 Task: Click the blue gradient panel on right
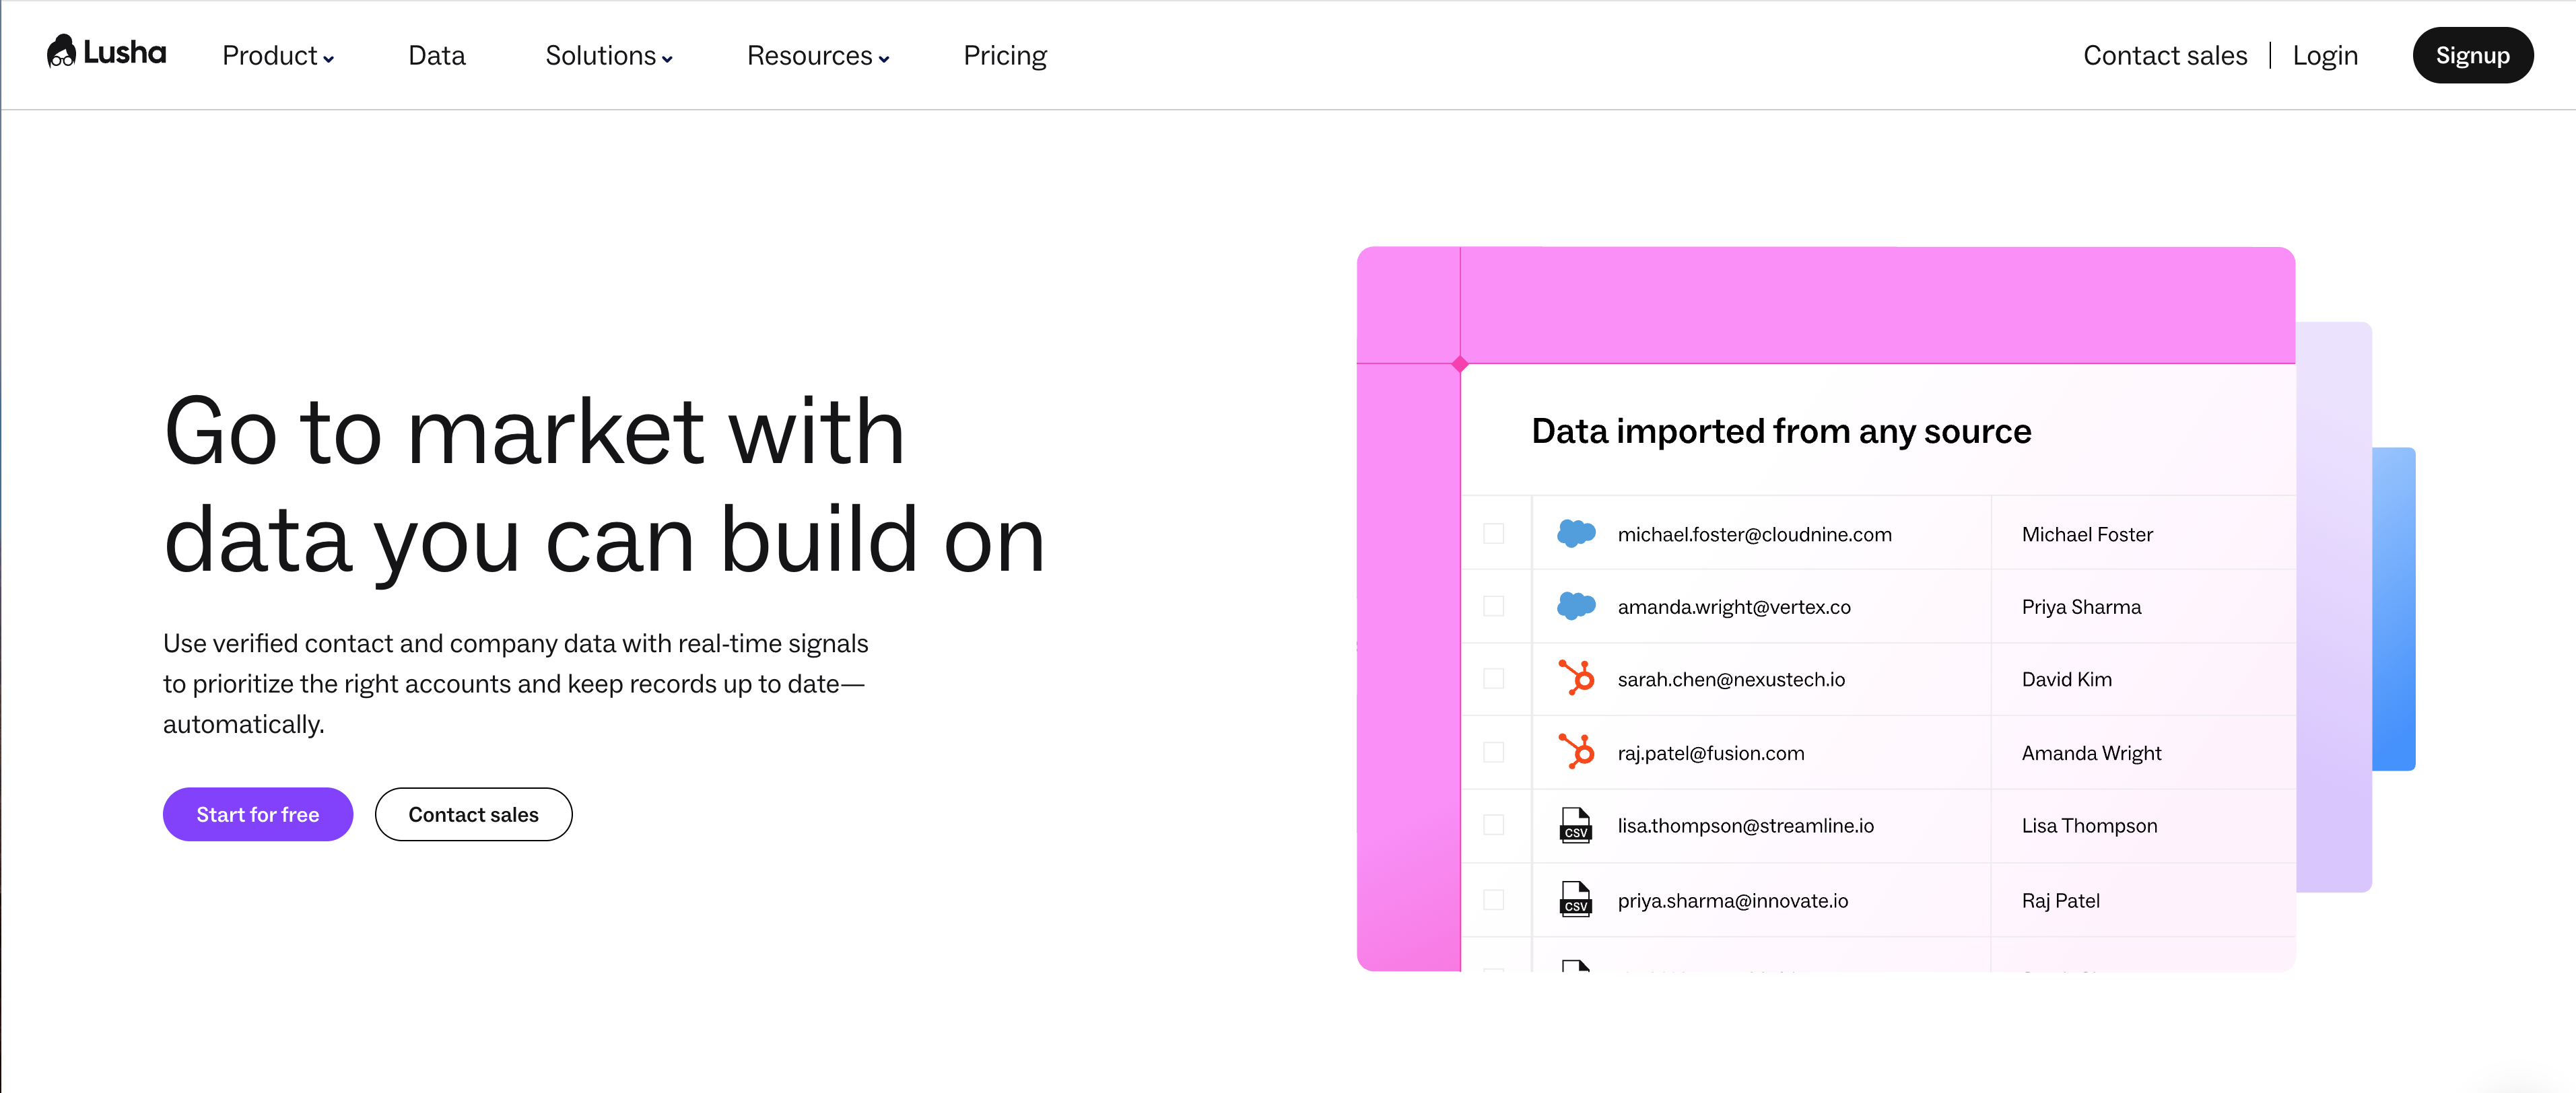coord(2394,608)
